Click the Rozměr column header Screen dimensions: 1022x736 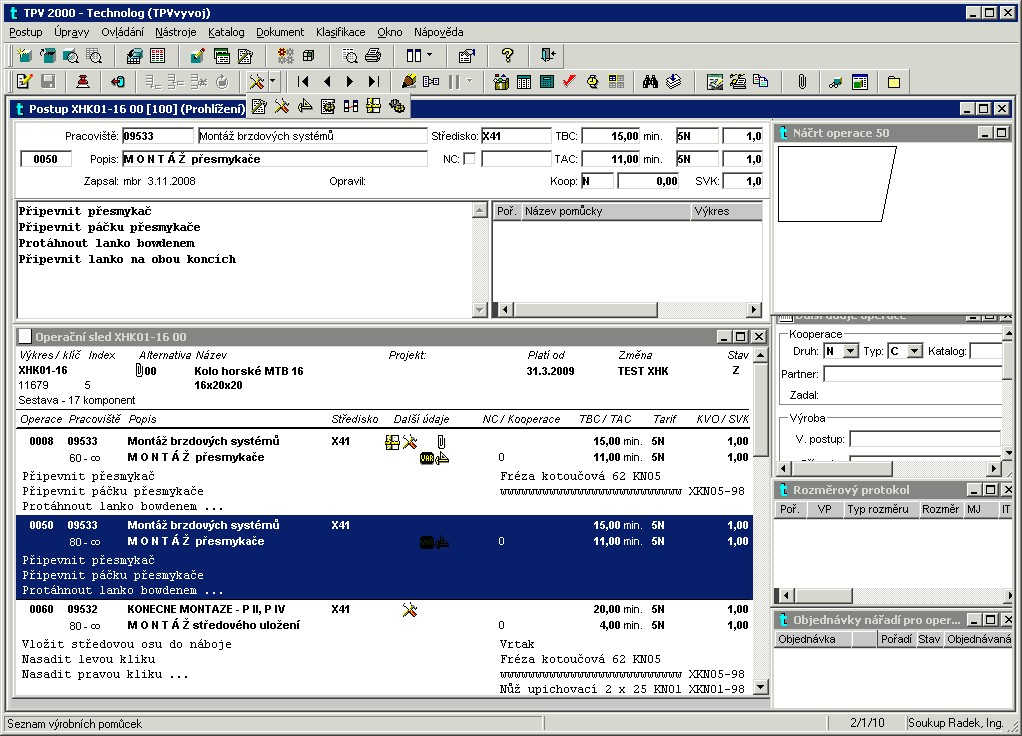point(941,509)
